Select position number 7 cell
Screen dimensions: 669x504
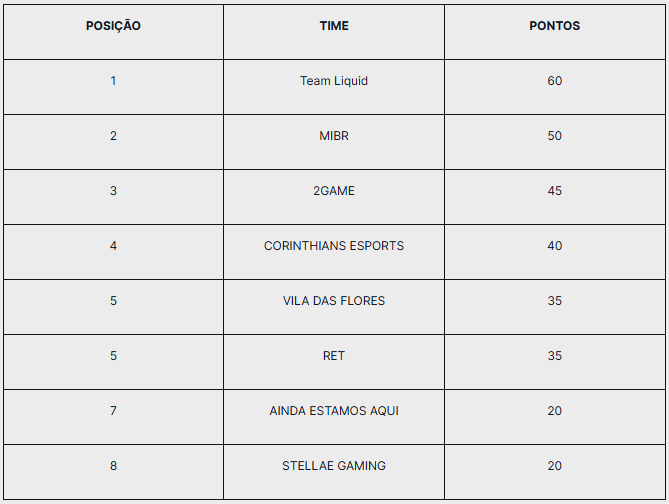[113, 411]
